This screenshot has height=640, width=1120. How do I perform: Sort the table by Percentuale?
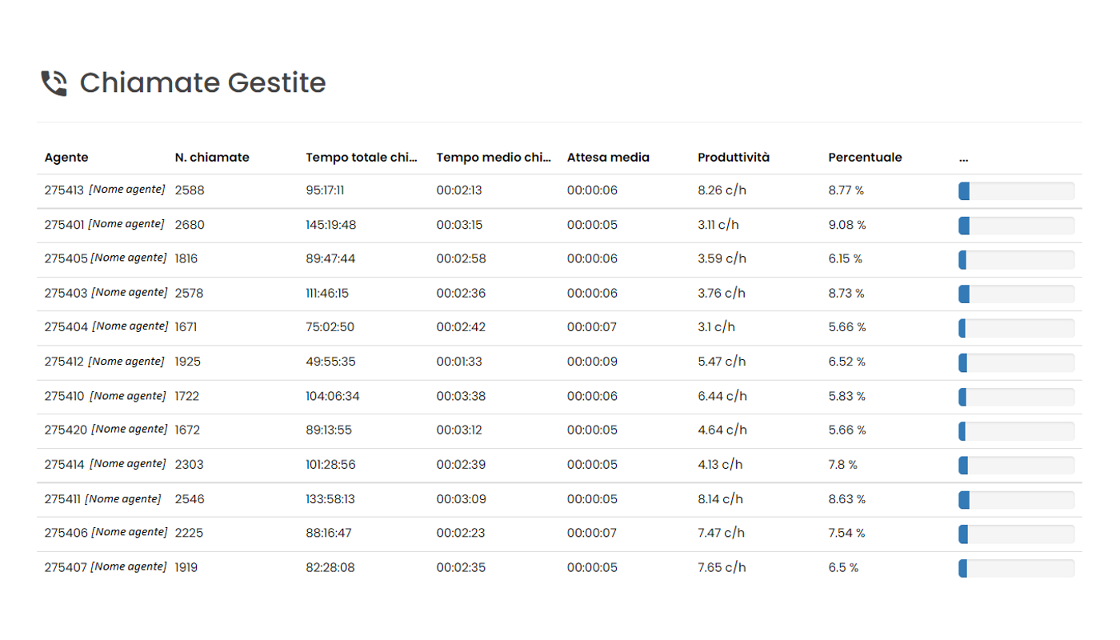click(x=864, y=157)
